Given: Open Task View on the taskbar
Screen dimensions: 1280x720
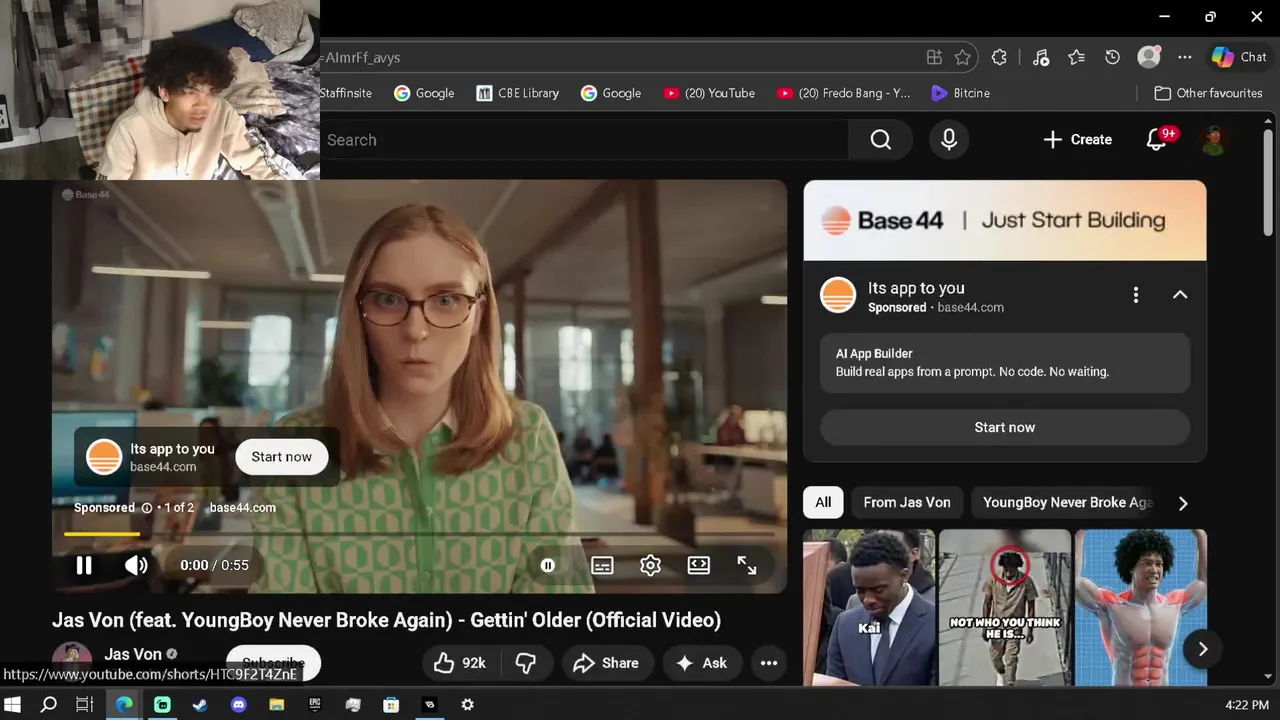Looking at the screenshot, I should tap(85, 705).
